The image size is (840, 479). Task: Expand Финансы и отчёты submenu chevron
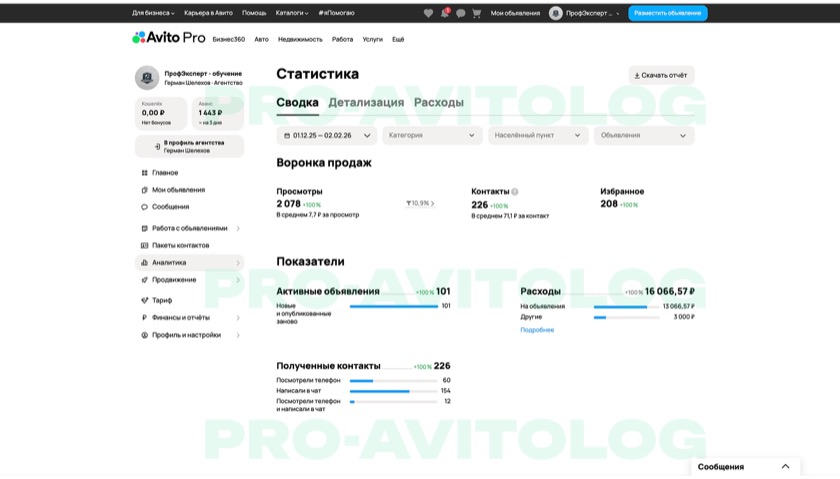pos(238,318)
